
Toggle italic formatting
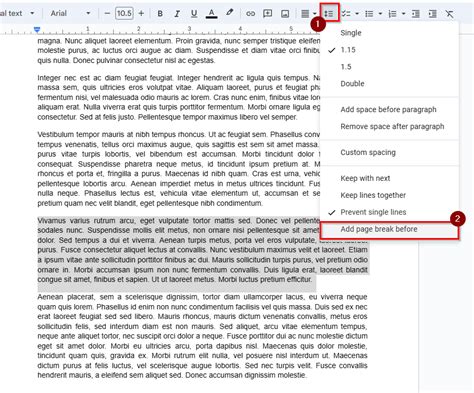177,13
